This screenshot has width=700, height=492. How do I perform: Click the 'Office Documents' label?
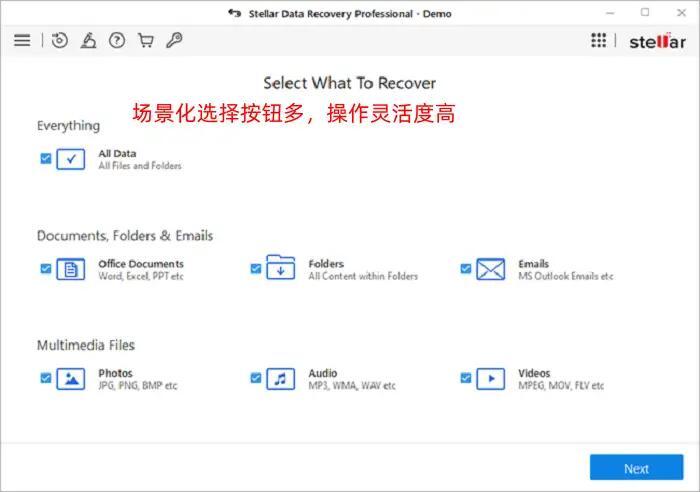point(141,264)
